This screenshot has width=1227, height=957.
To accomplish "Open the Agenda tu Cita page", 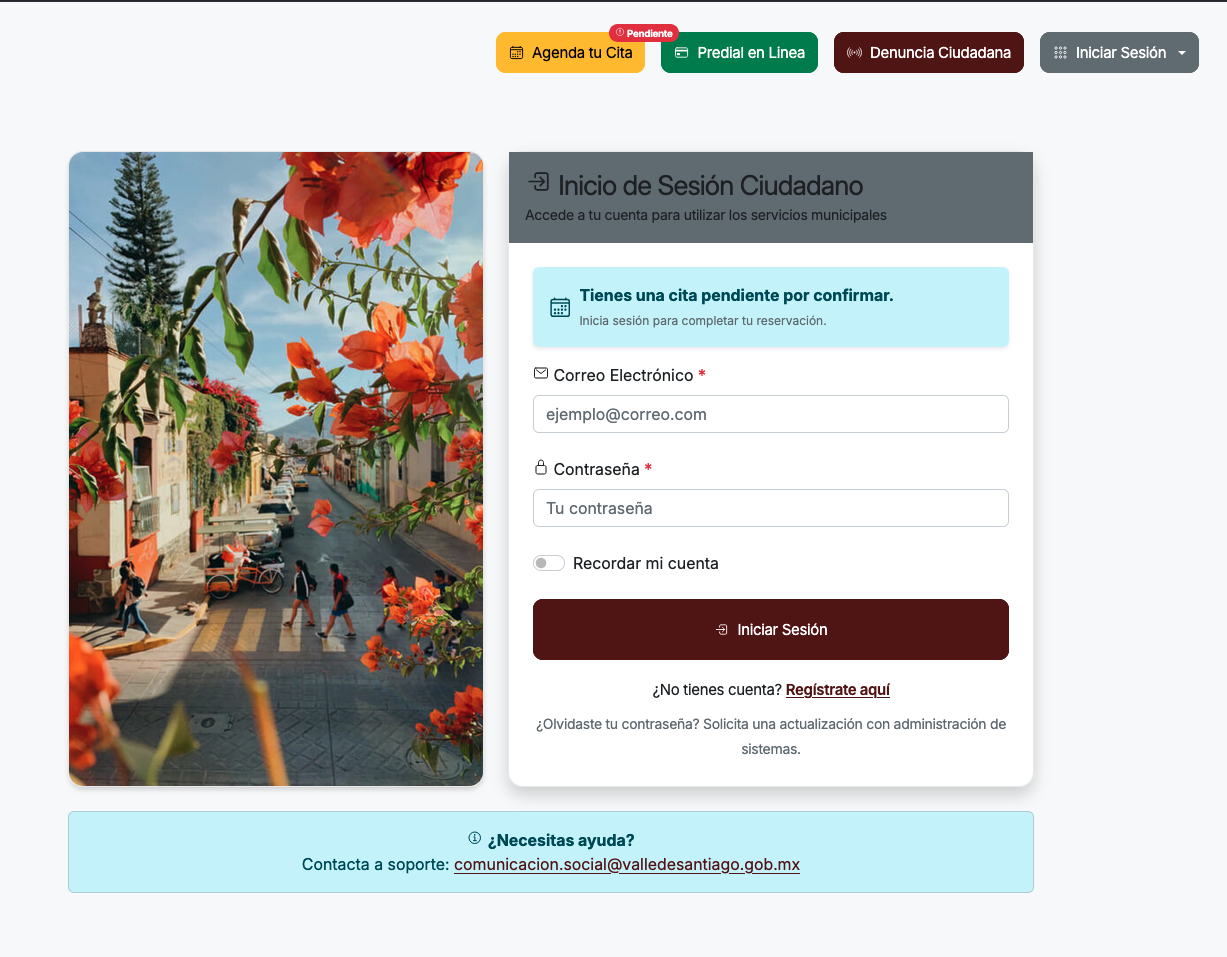I will (570, 53).
